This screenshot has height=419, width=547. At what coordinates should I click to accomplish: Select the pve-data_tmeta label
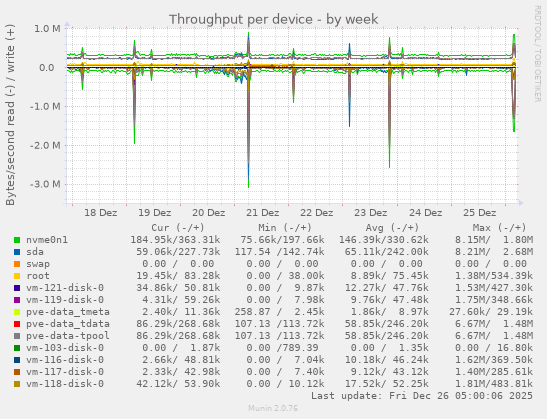pos(68,312)
